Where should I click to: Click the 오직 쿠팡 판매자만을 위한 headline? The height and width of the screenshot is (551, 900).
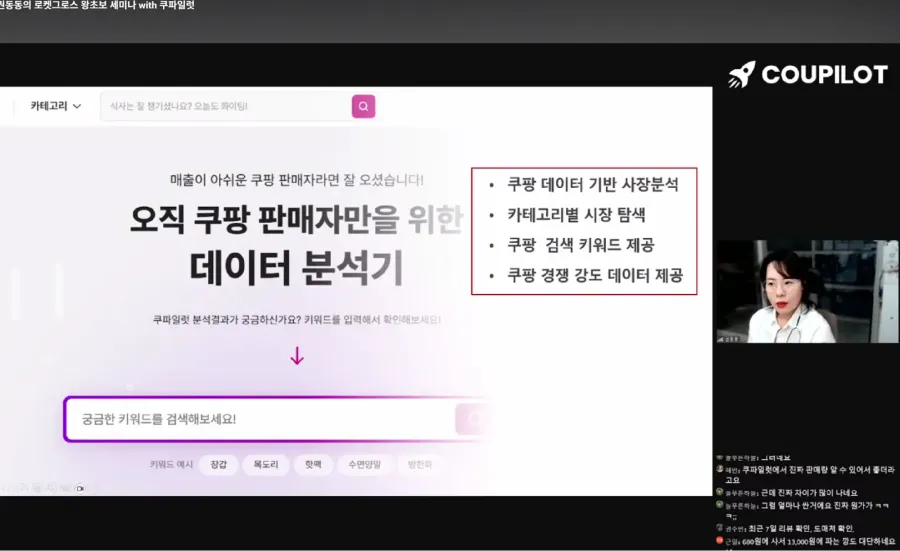(x=296, y=219)
